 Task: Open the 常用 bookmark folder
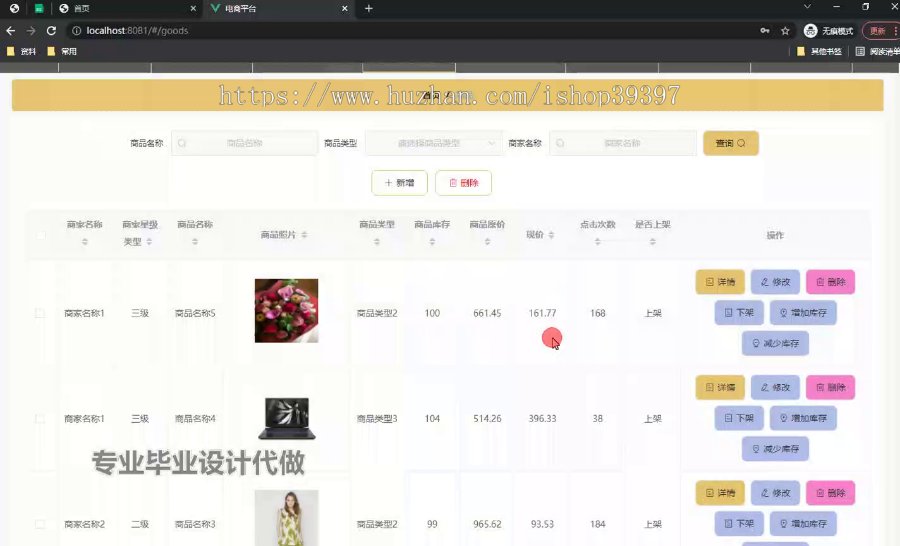click(x=62, y=51)
